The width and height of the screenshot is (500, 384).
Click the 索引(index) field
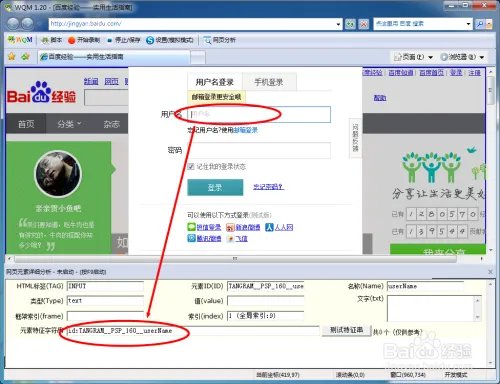tap(266, 316)
